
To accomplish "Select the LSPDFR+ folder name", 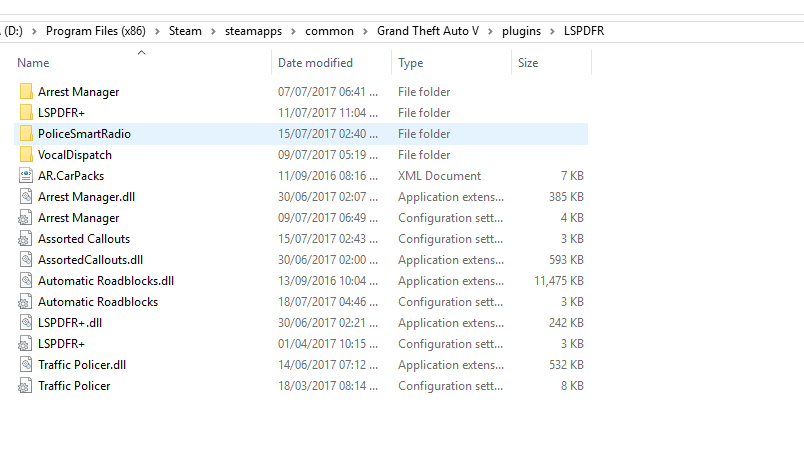I will 62,113.
